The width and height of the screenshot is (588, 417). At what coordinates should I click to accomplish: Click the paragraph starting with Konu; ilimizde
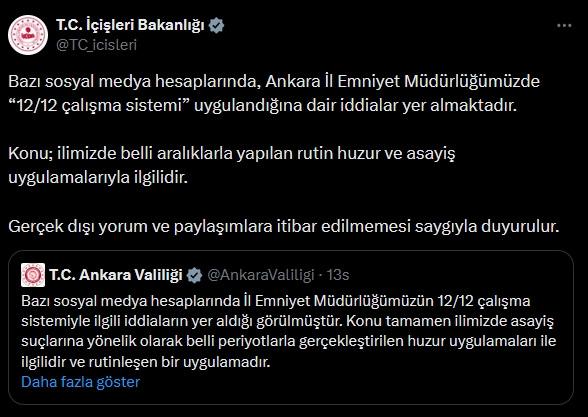point(232,165)
